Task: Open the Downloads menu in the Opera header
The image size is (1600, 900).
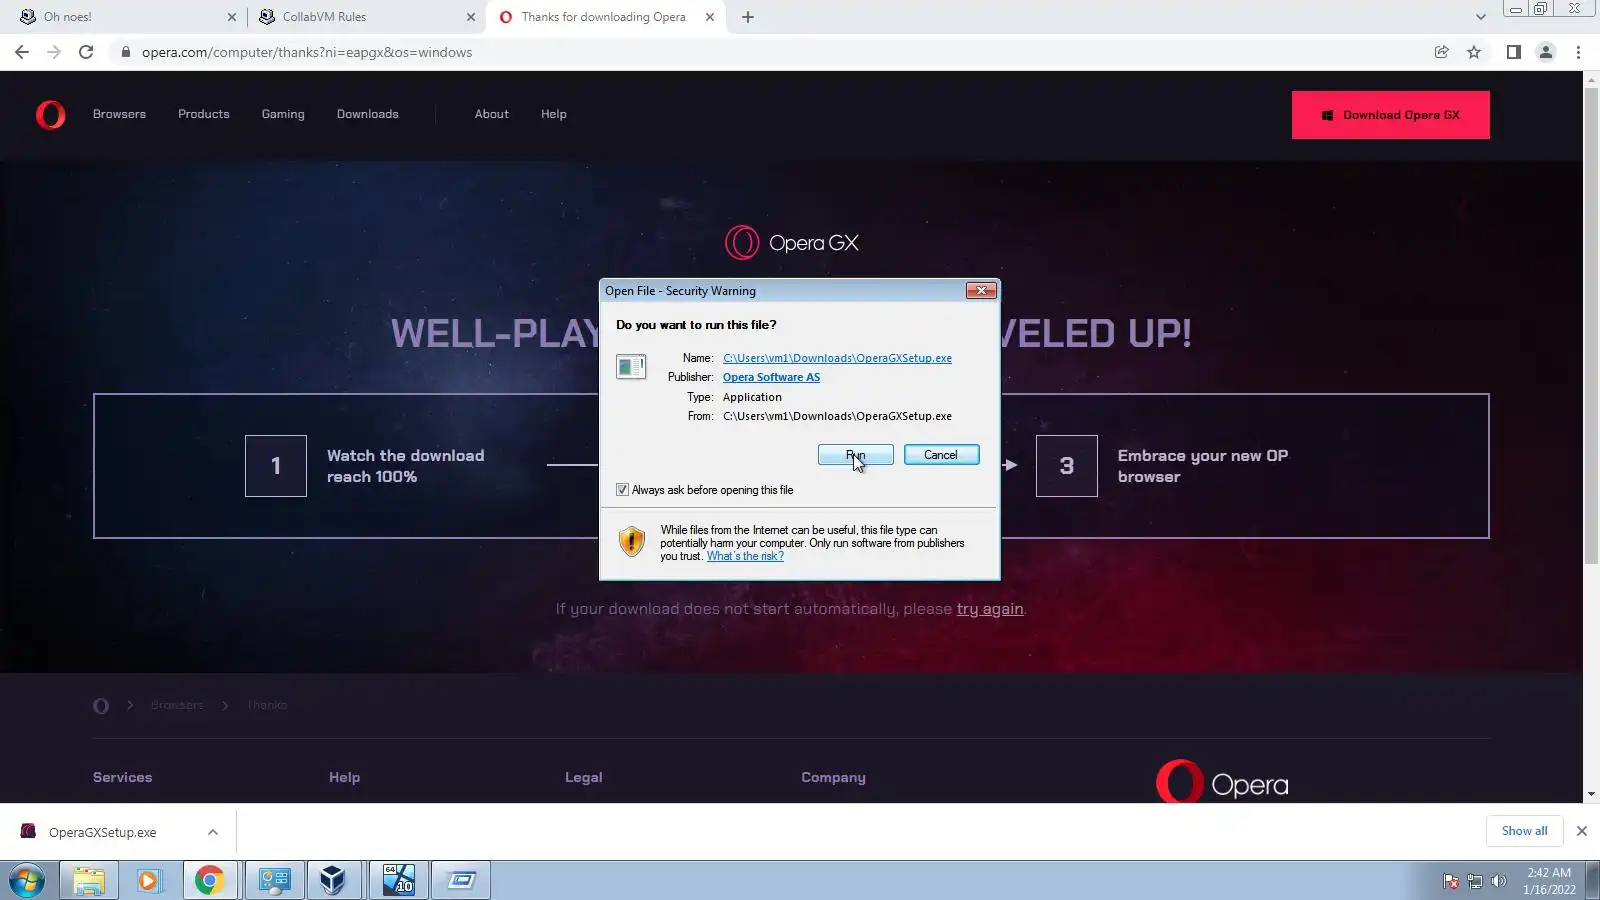Action: pyautogui.click(x=368, y=114)
